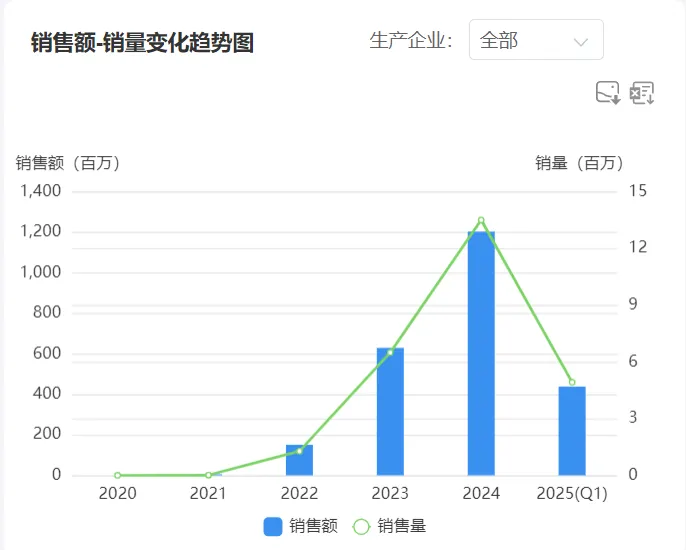Click the export to Excel icon
This screenshot has height=550, width=686.
tap(642, 93)
